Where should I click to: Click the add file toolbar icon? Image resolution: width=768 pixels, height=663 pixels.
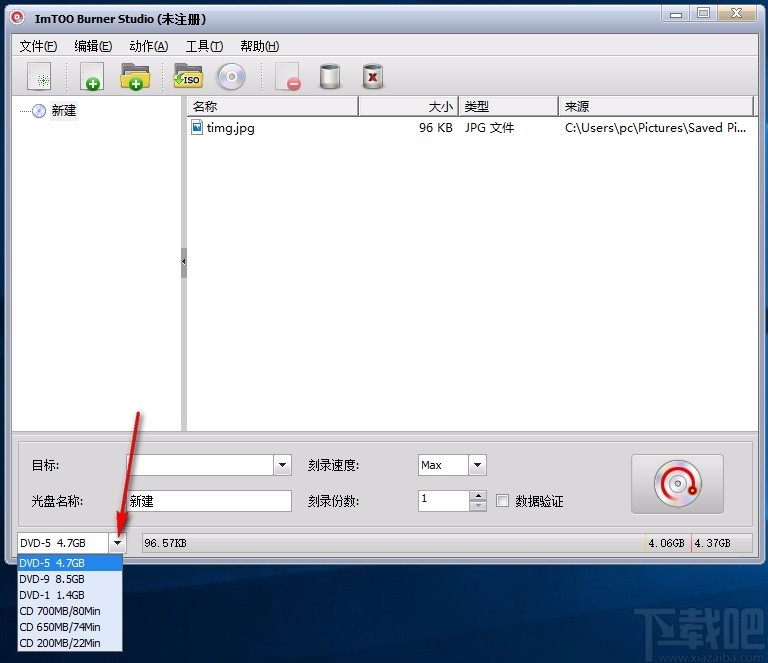point(92,76)
